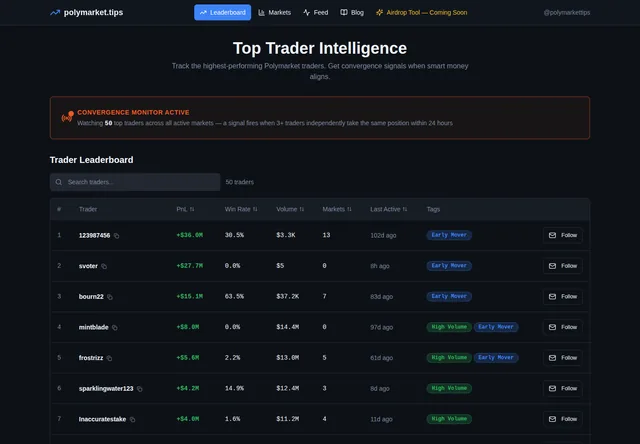Follow trader frostrizz
Image resolution: width=640 pixels, height=444 pixels.
(x=563, y=358)
